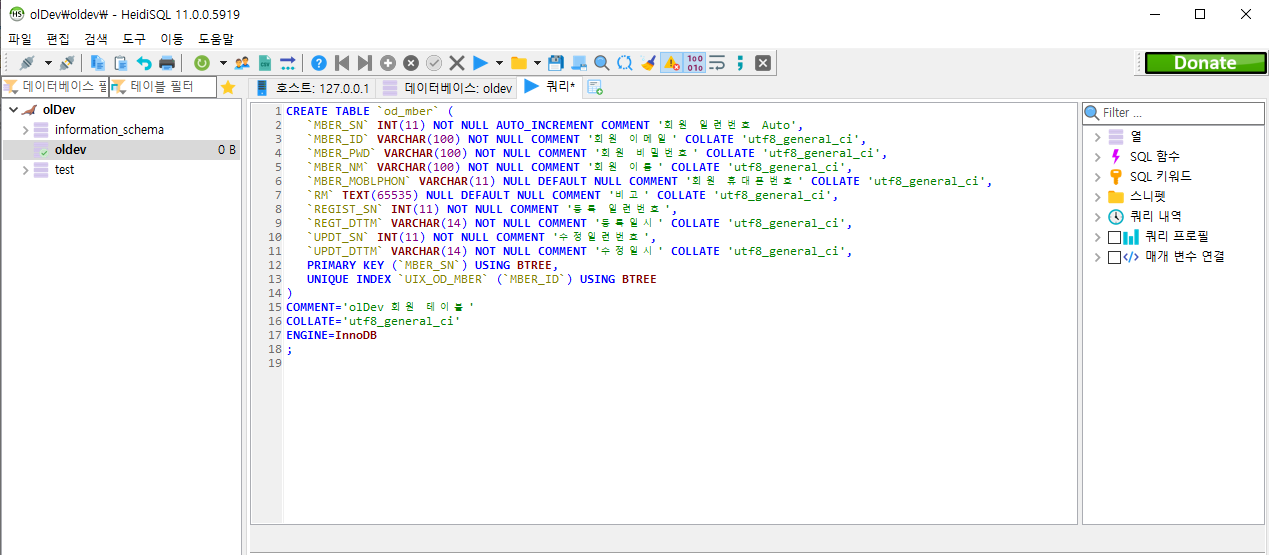Click the disconnect session plug icon

point(66,63)
